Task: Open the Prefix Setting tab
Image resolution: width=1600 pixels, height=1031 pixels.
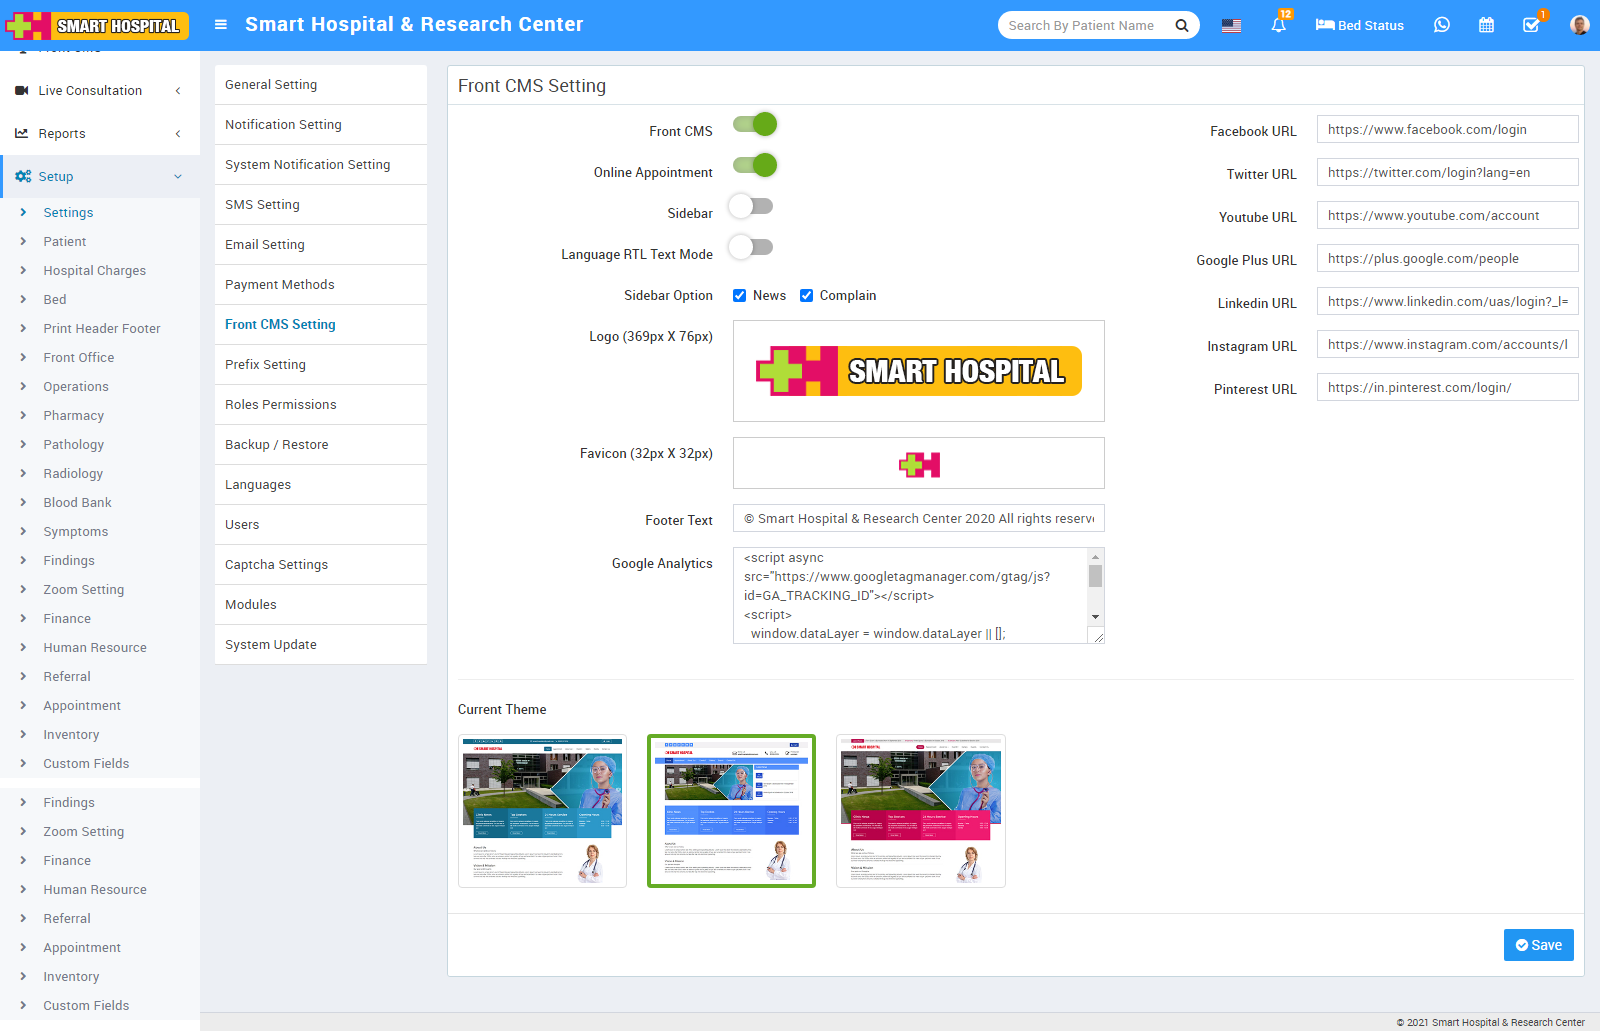Action: tap(321, 365)
